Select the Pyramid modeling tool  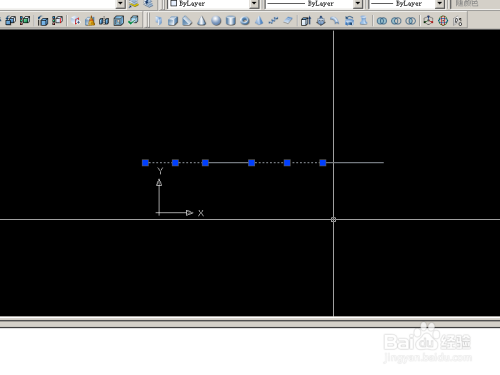click(259, 21)
